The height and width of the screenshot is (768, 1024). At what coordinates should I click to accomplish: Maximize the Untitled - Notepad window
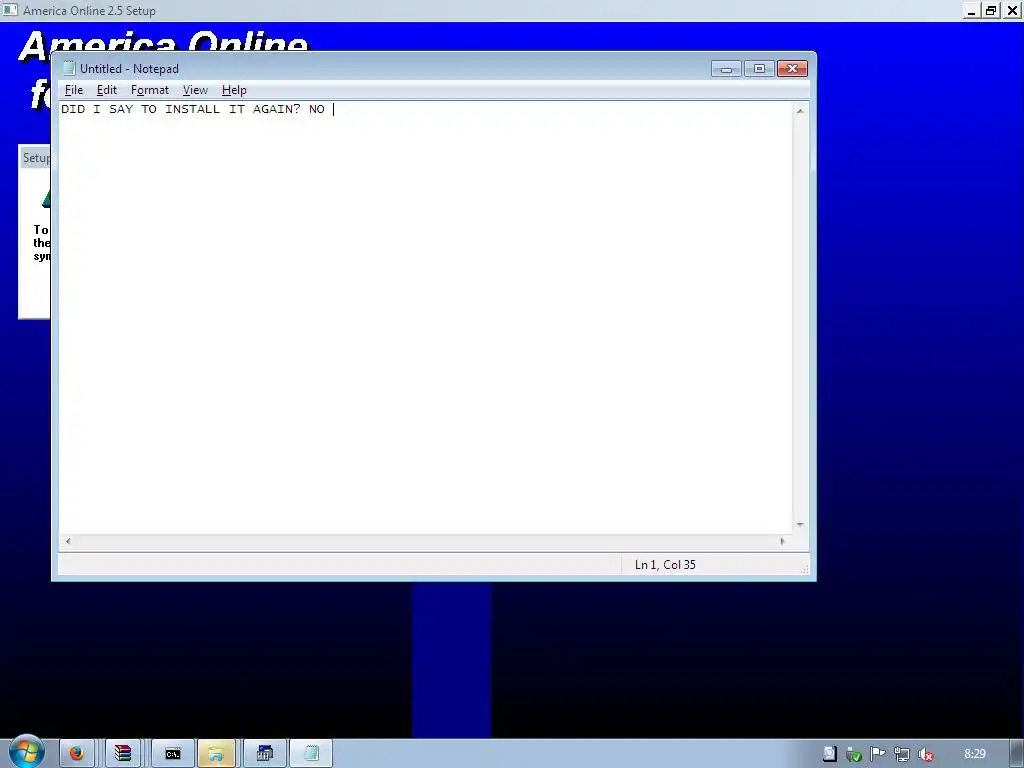tap(759, 69)
